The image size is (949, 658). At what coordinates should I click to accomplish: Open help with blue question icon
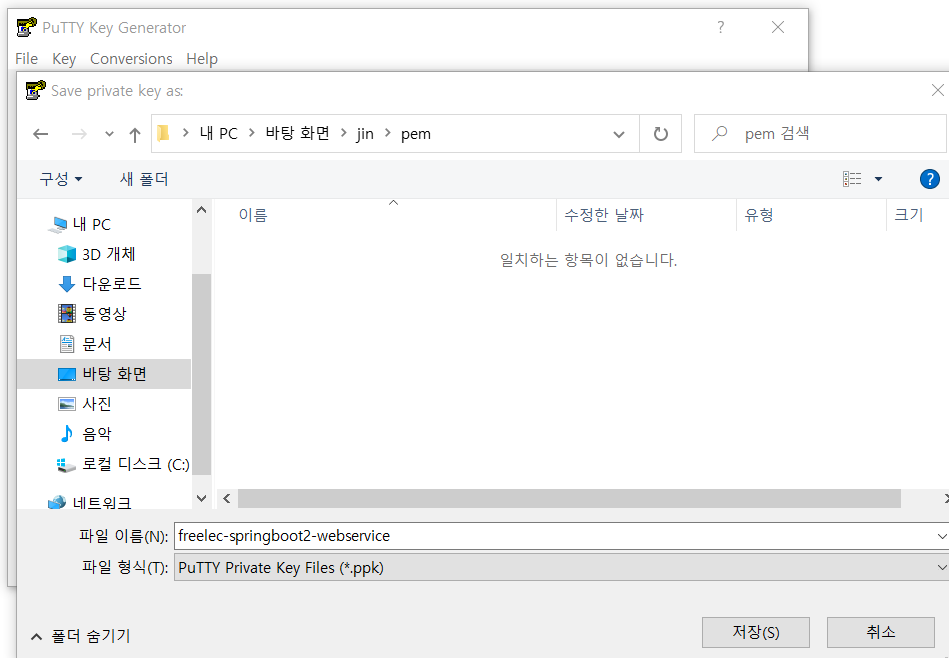click(x=930, y=179)
